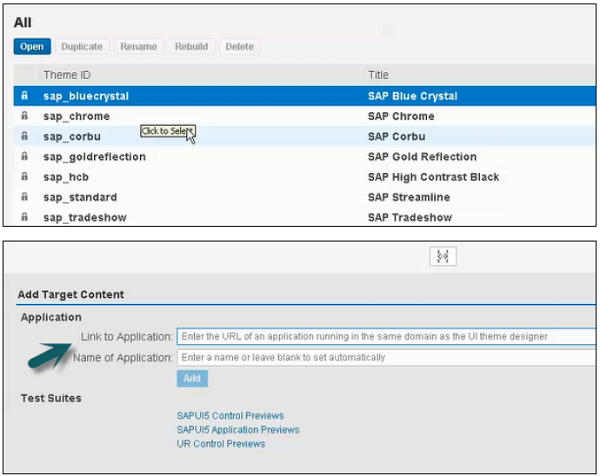Select the SAP Gold Reflection theme row
The height and width of the screenshot is (476, 600).
tap(300, 157)
